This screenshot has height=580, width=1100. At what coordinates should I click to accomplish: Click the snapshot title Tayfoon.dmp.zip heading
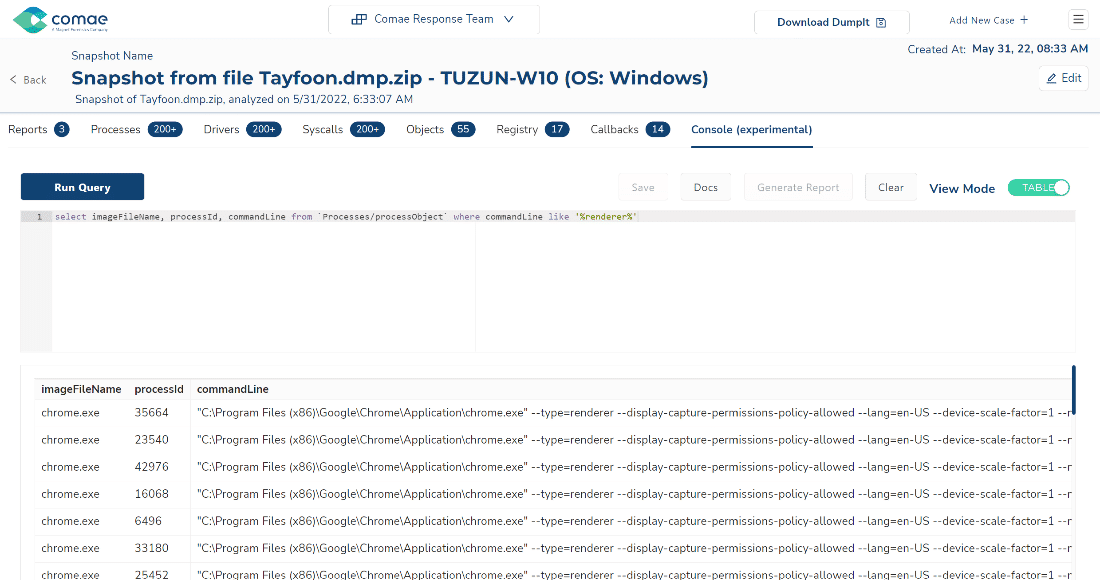(x=389, y=78)
